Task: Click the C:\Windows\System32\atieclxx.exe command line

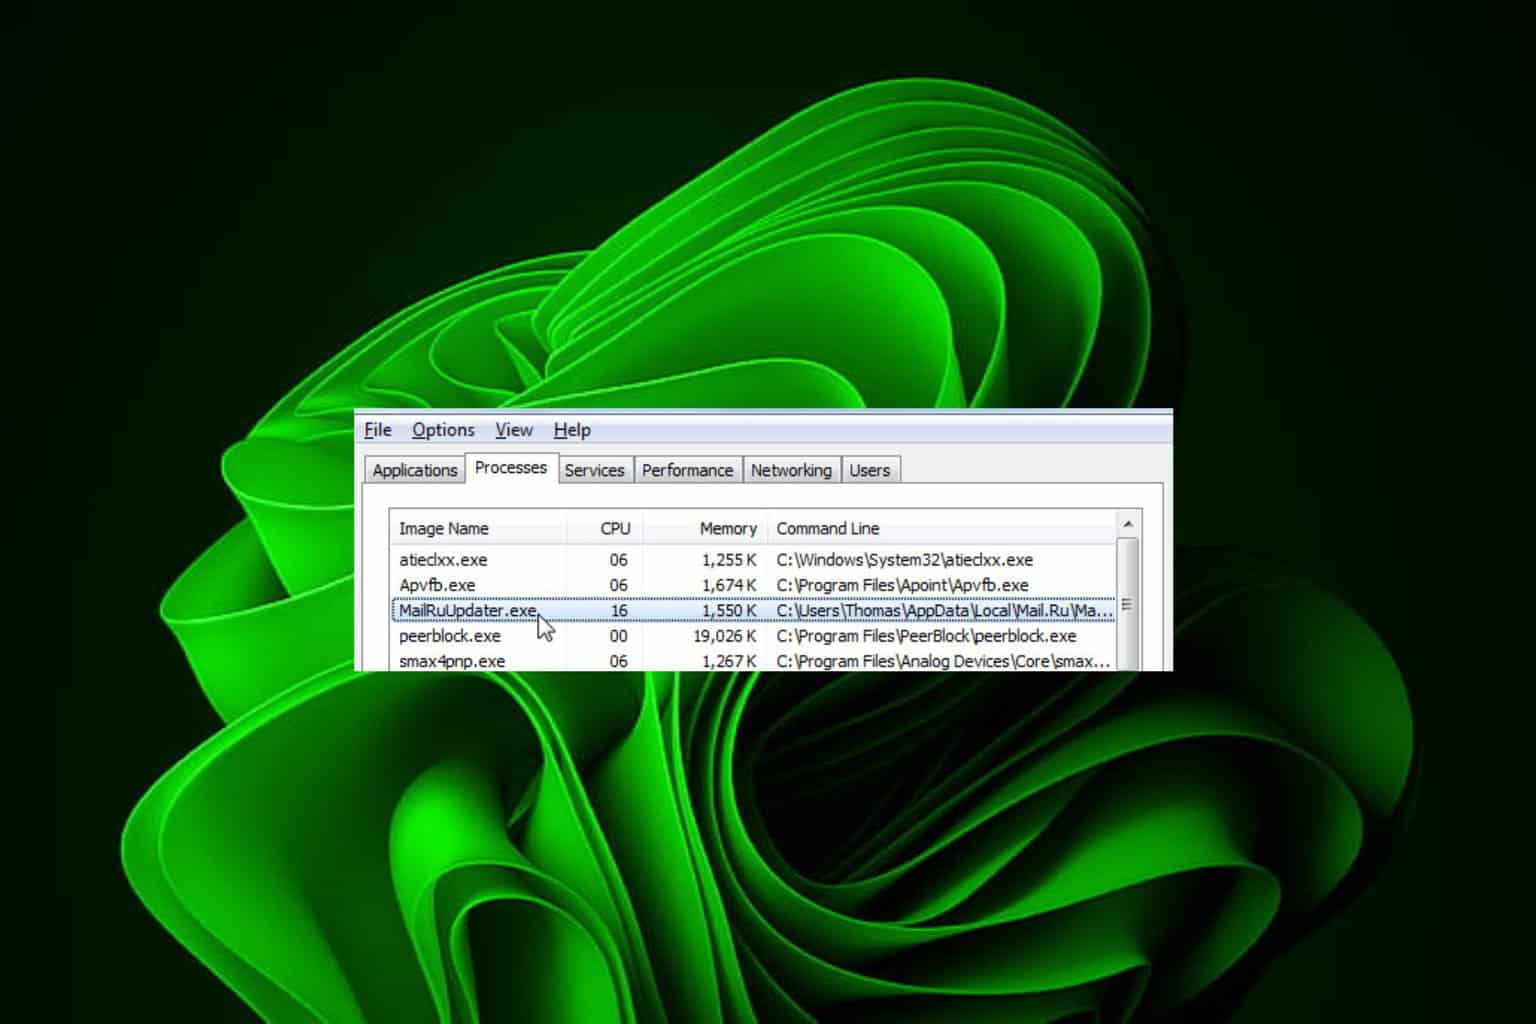Action: [905, 560]
